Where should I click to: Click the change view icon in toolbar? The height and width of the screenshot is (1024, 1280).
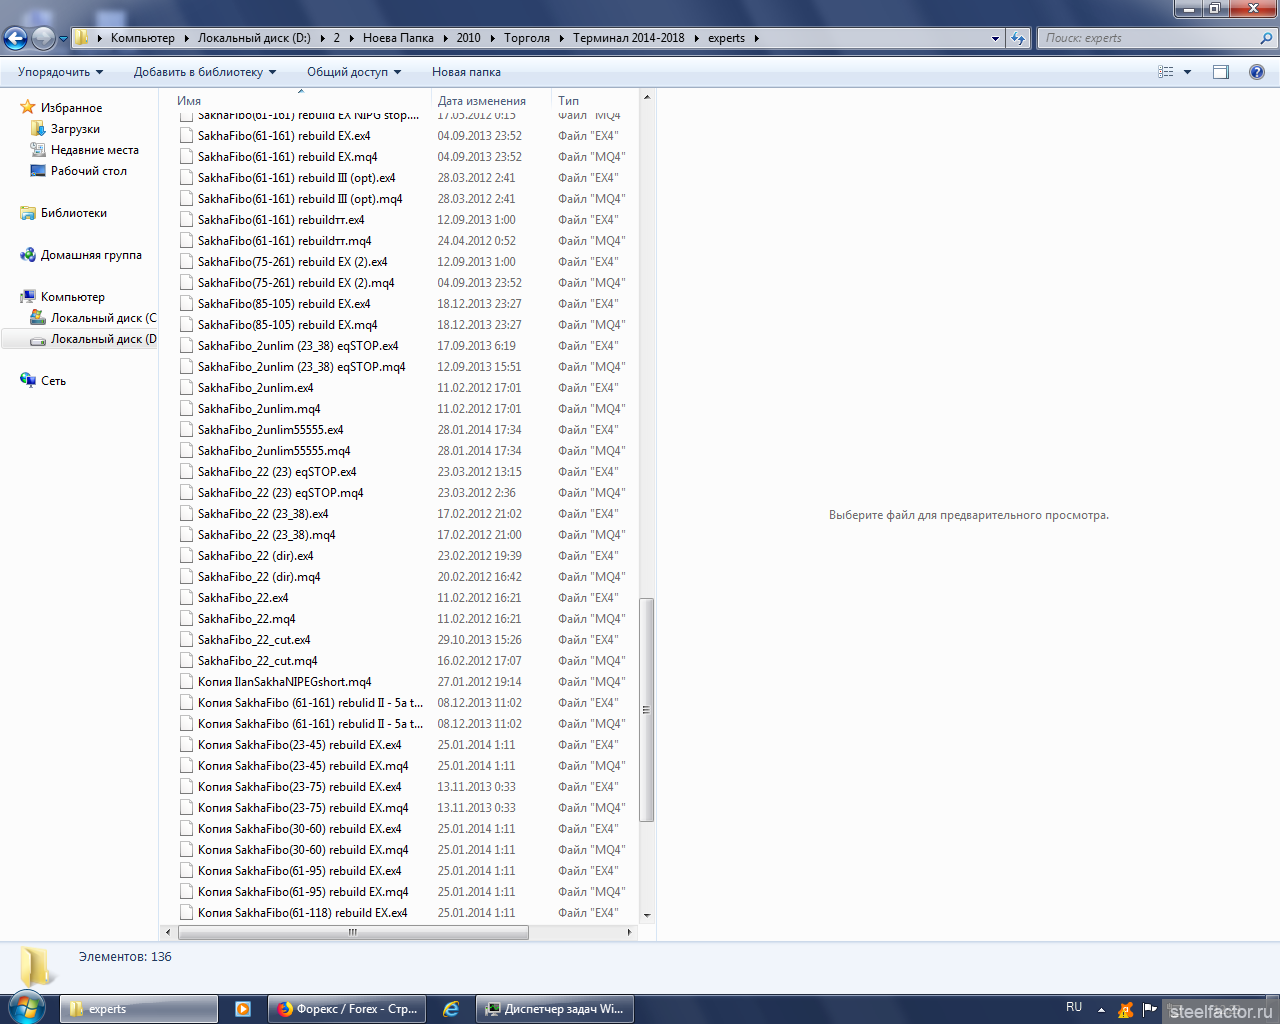coord(1166,72)
